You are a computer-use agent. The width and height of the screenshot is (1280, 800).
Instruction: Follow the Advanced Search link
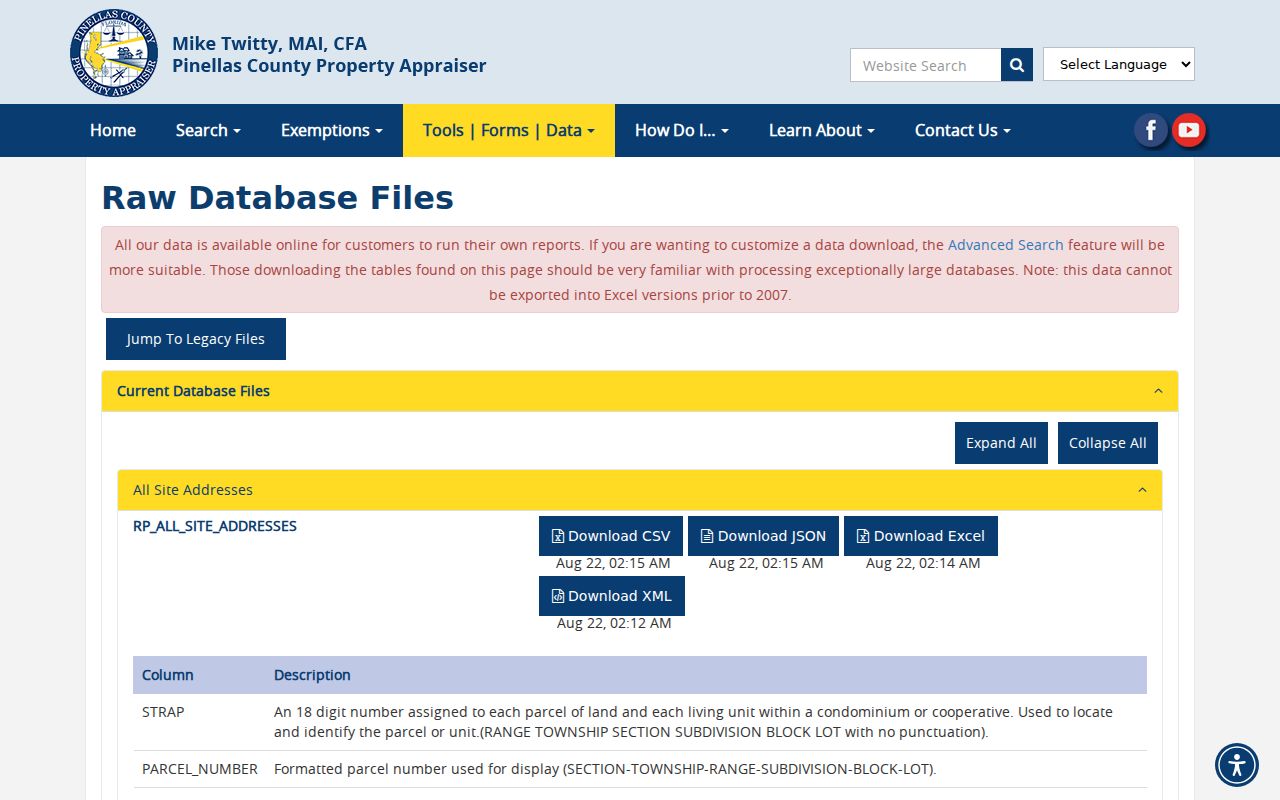tap(1006, 245)
